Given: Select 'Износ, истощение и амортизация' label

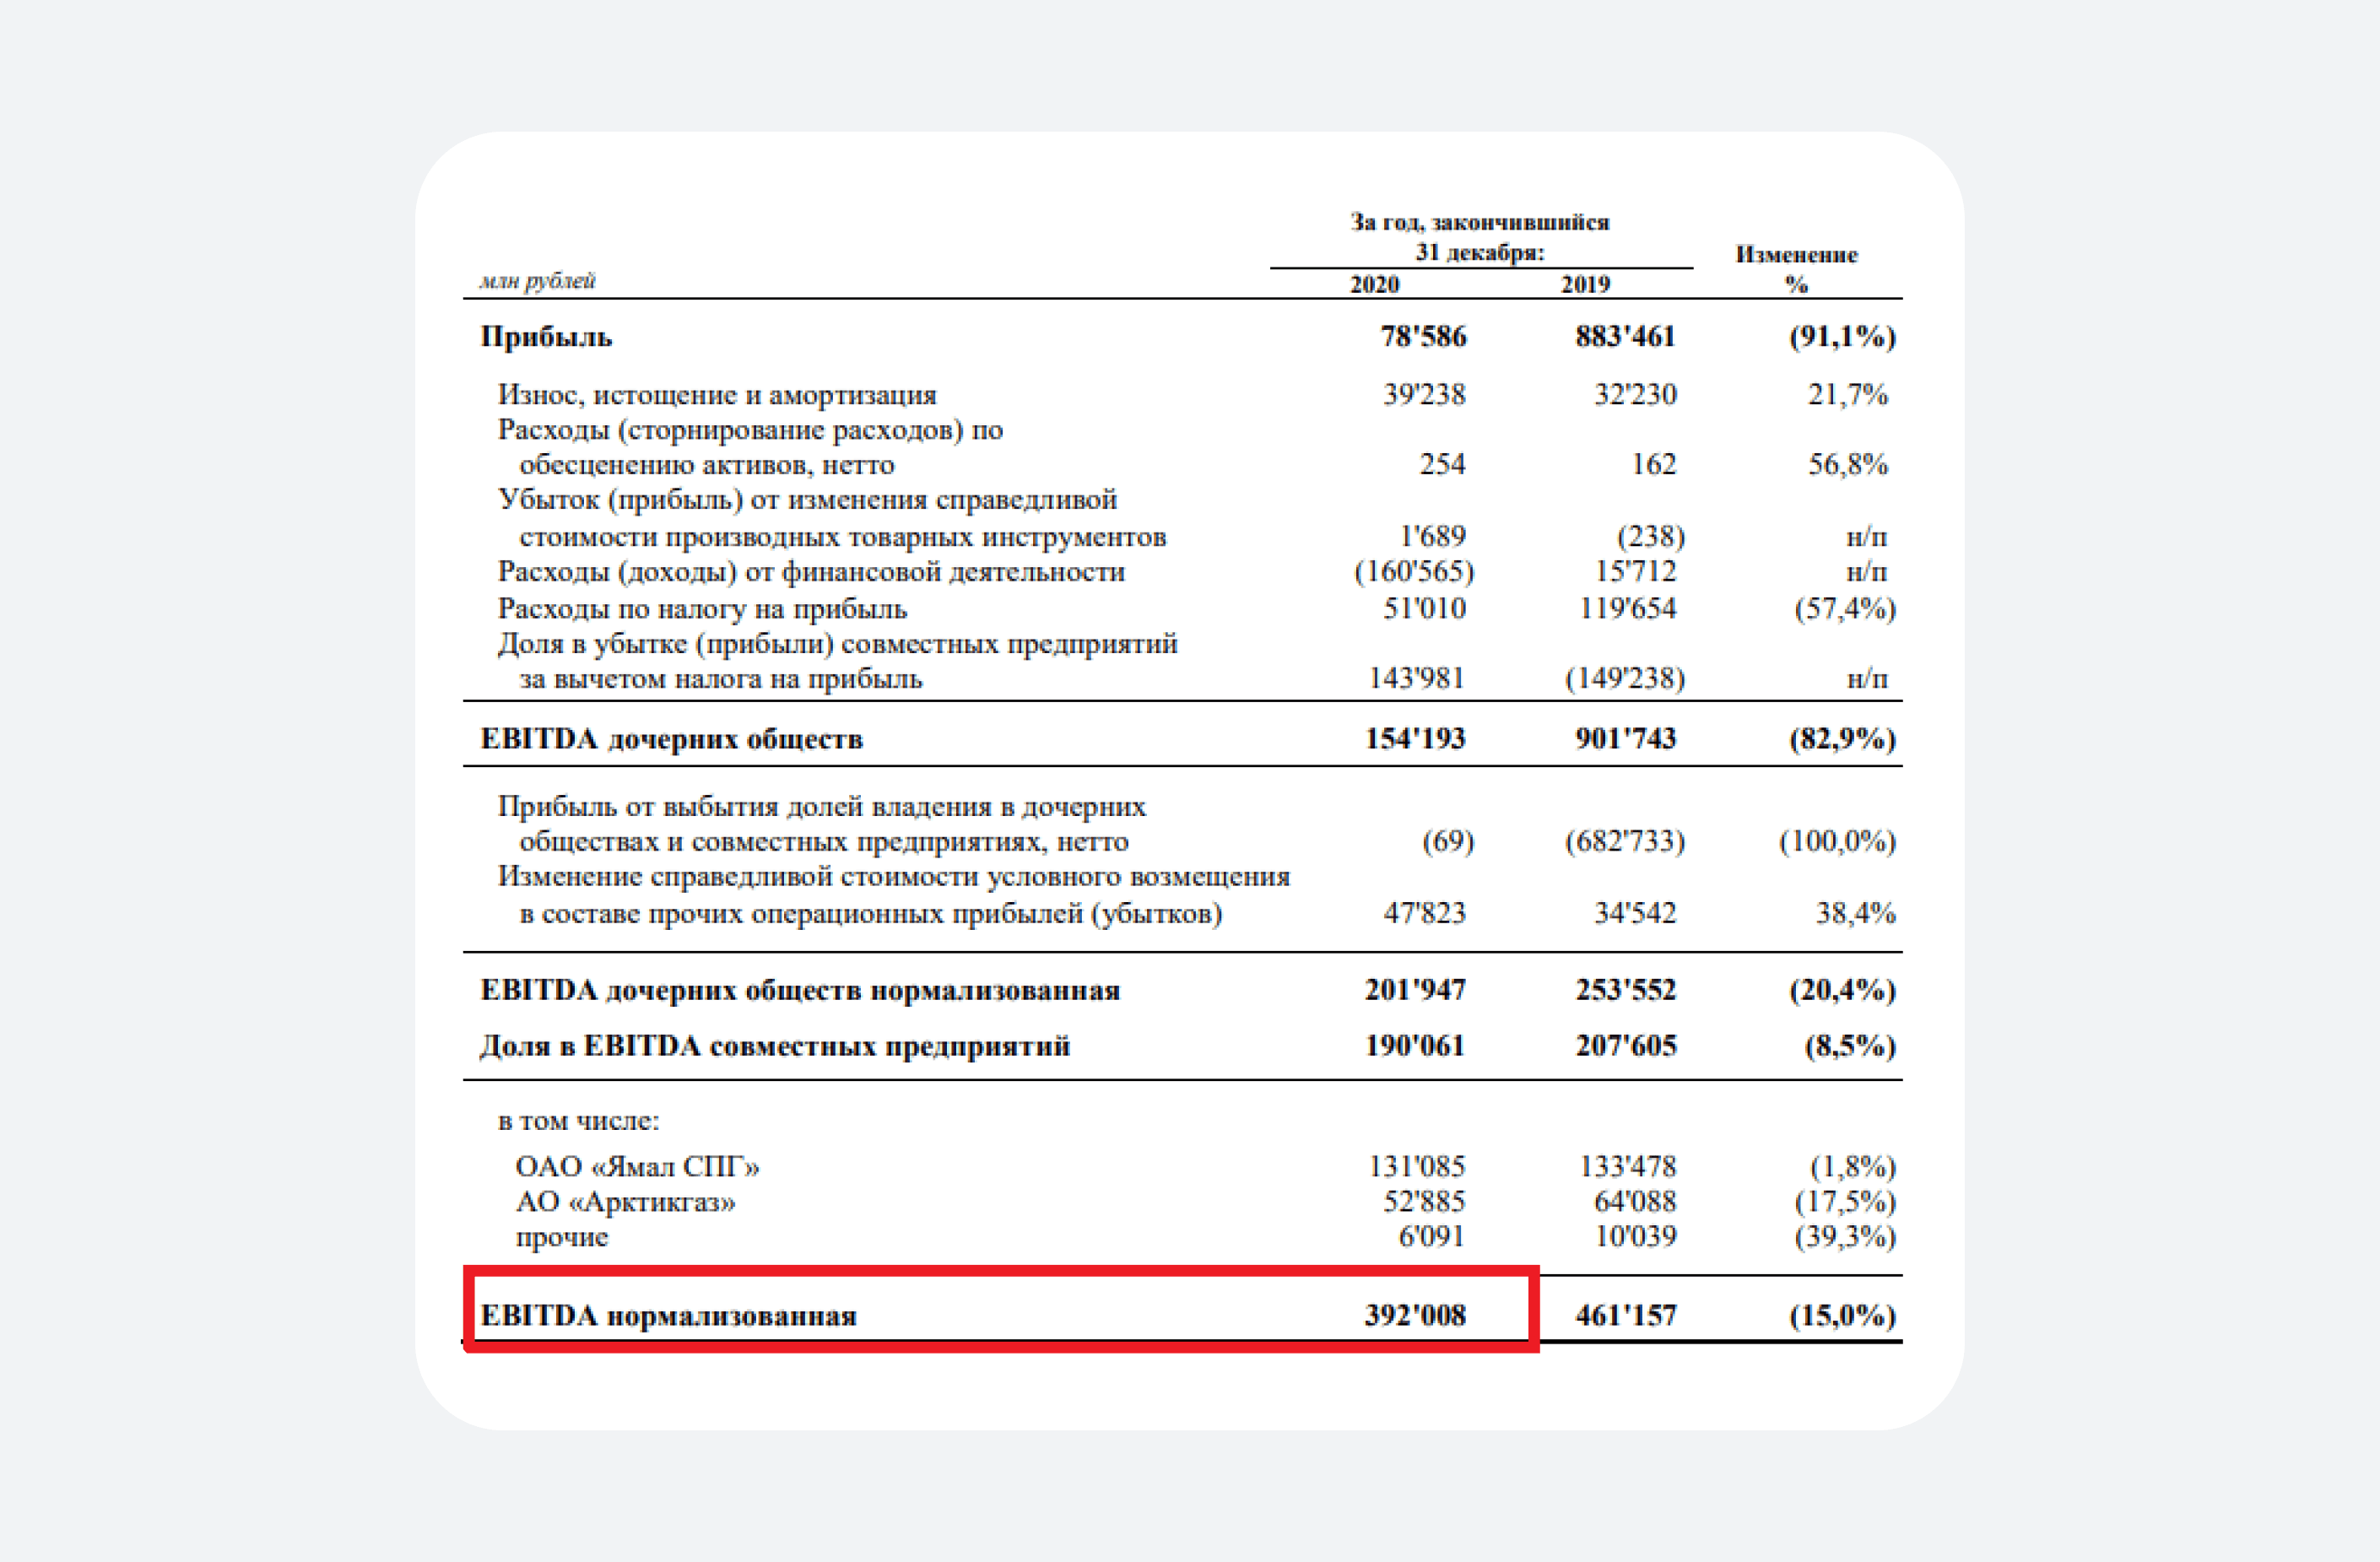Looking at the screenshot, I should pos(717,395).
